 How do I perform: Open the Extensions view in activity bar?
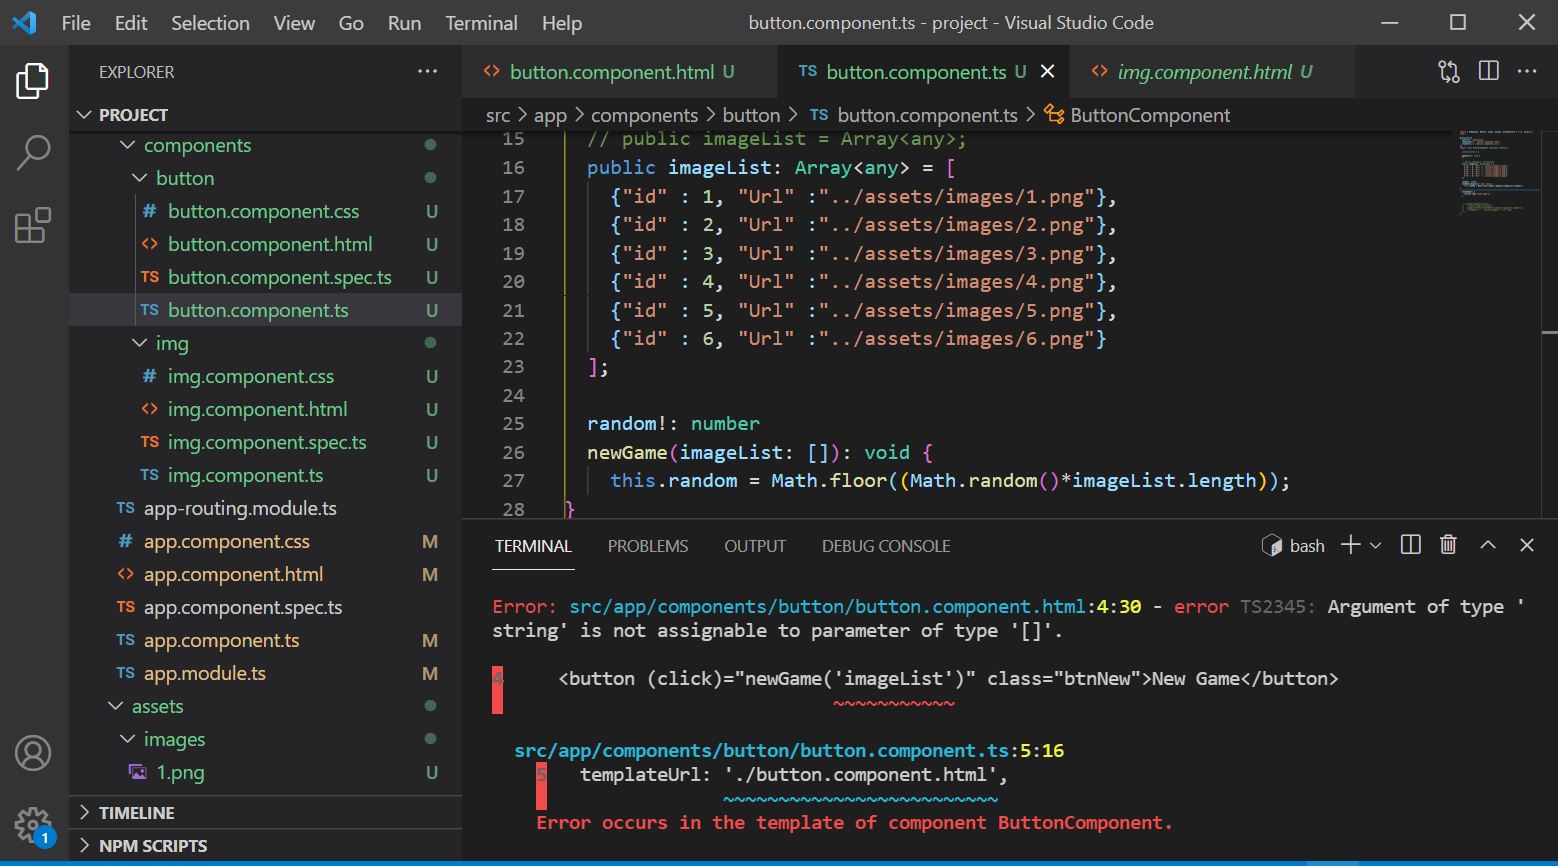coord(33,226)
